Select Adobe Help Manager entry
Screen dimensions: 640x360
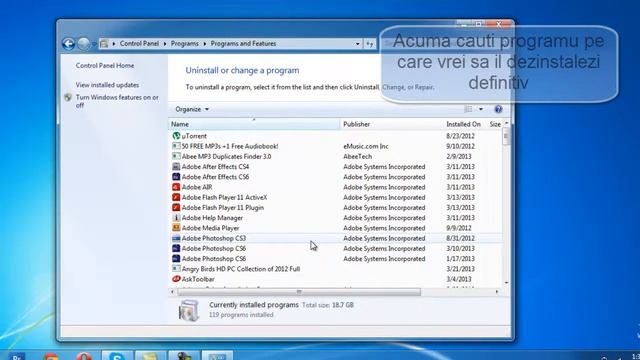(212, 218)
